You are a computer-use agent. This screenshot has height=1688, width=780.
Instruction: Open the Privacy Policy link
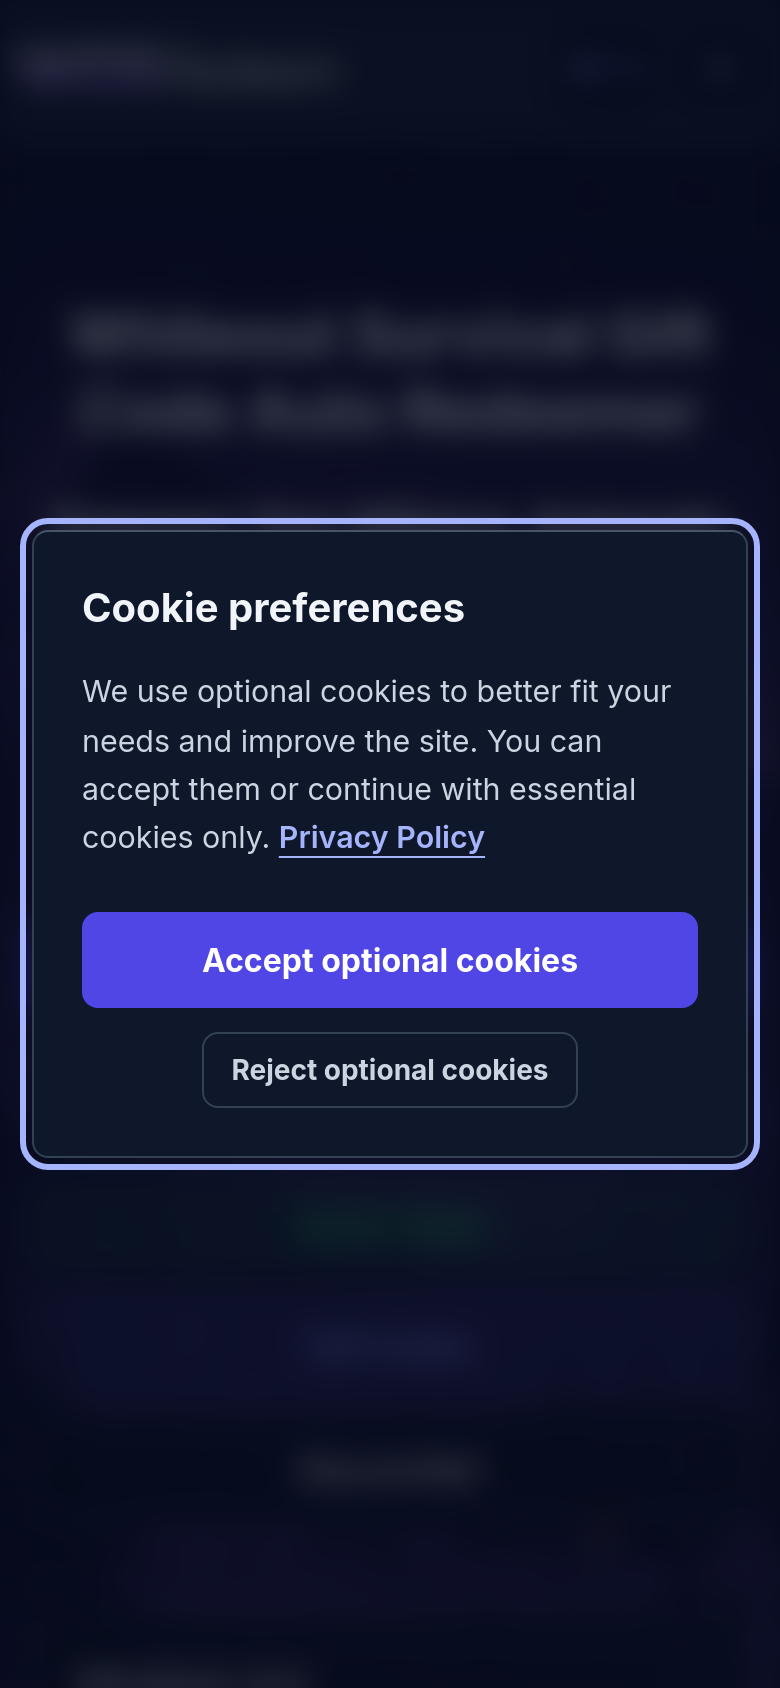[x=382, y=837]
